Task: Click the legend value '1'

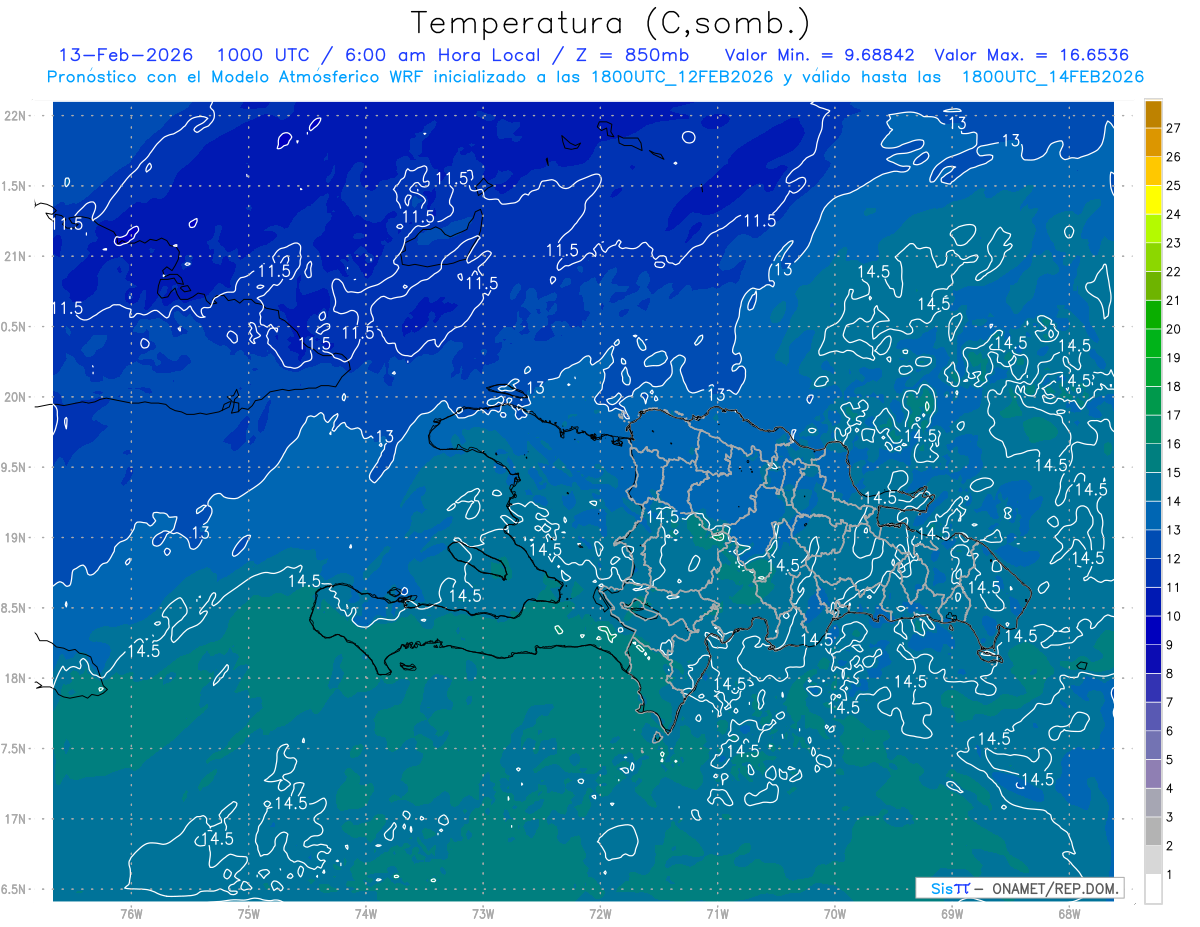Action: [1170, 875]
